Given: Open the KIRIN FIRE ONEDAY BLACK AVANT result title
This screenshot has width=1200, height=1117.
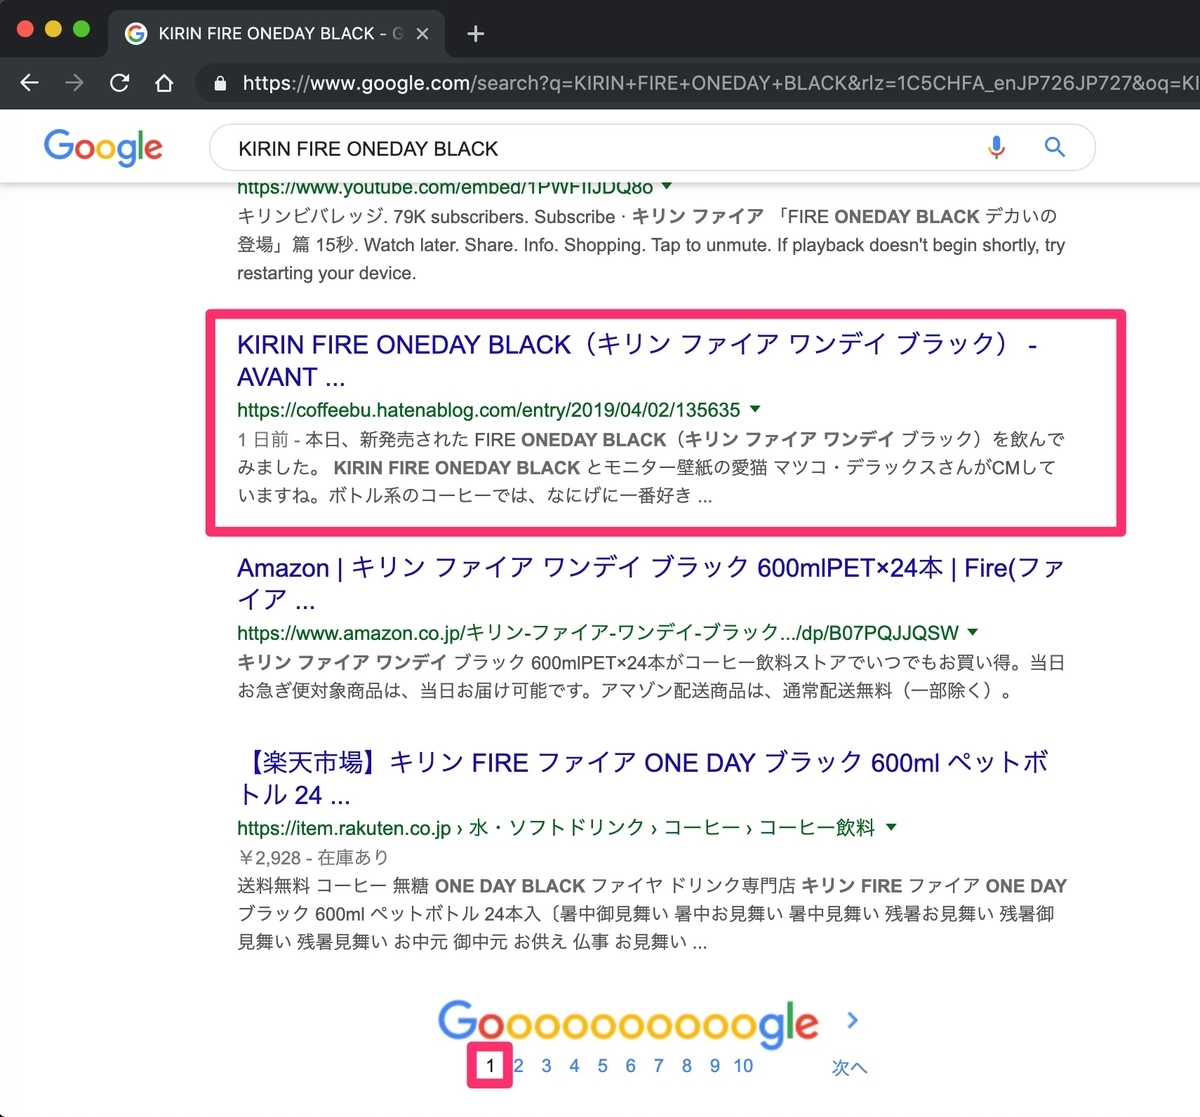Looking at the screenshot, I should pos(637,361).
